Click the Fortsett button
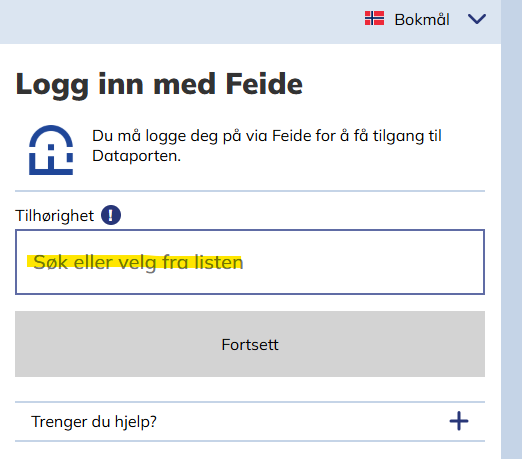Viewport: 522px width, 459px height. click(250, 344)
